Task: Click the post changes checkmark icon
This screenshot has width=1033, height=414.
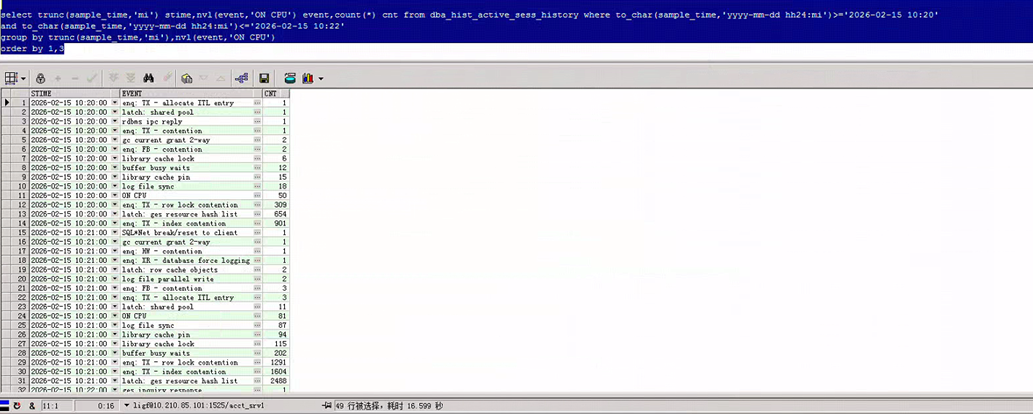Action: coord(92,78)
